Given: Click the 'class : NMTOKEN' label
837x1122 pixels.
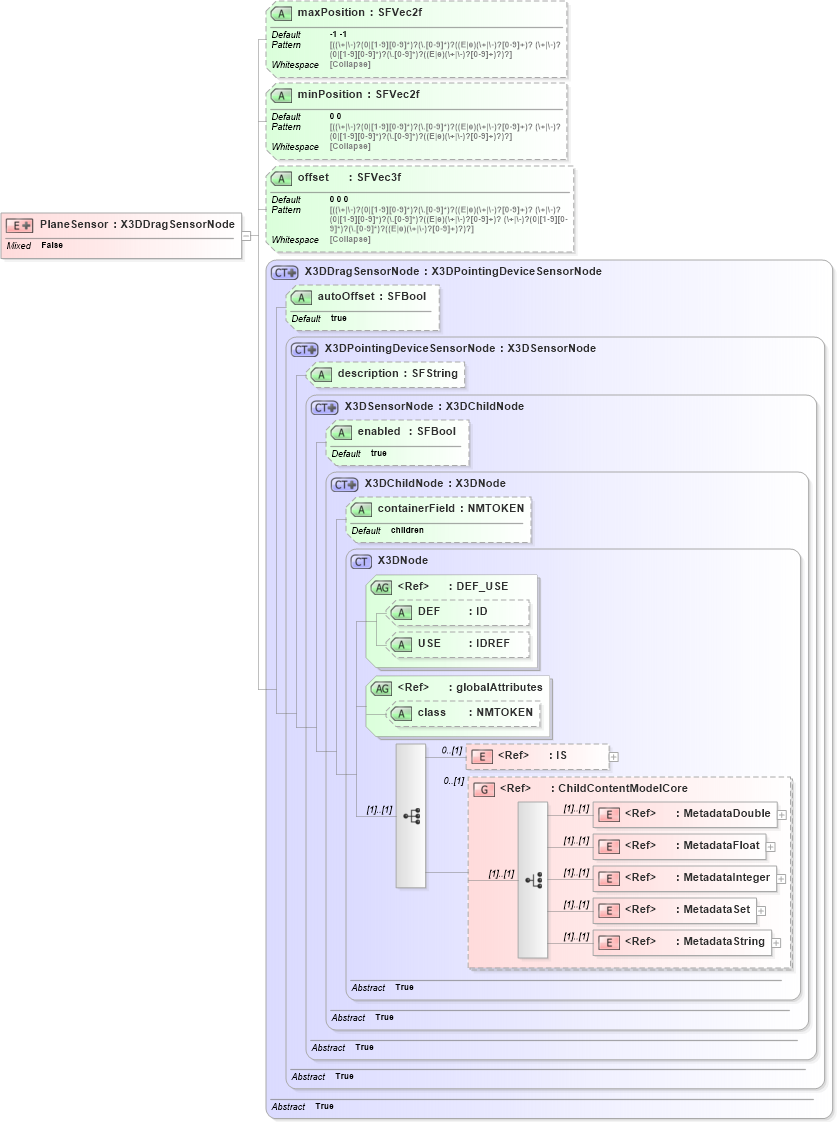Looking at the screenshot, I should click(475, 713).
